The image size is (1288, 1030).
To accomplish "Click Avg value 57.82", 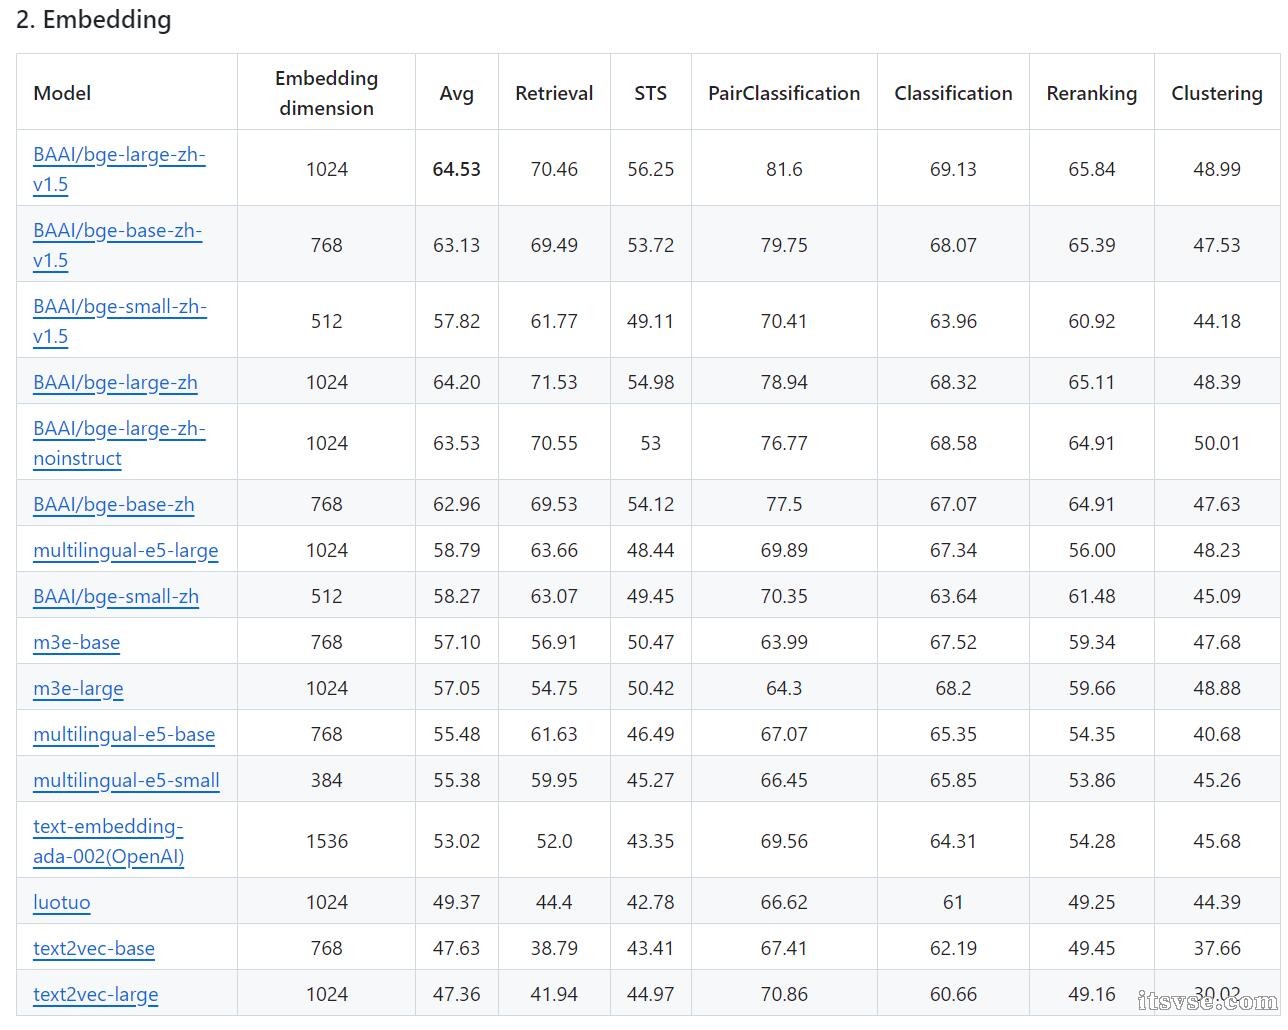I will (457, 321).
